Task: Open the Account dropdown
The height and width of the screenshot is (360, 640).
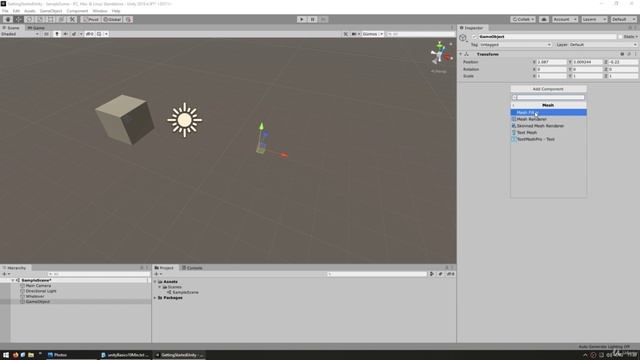Action: click(565, 19)
